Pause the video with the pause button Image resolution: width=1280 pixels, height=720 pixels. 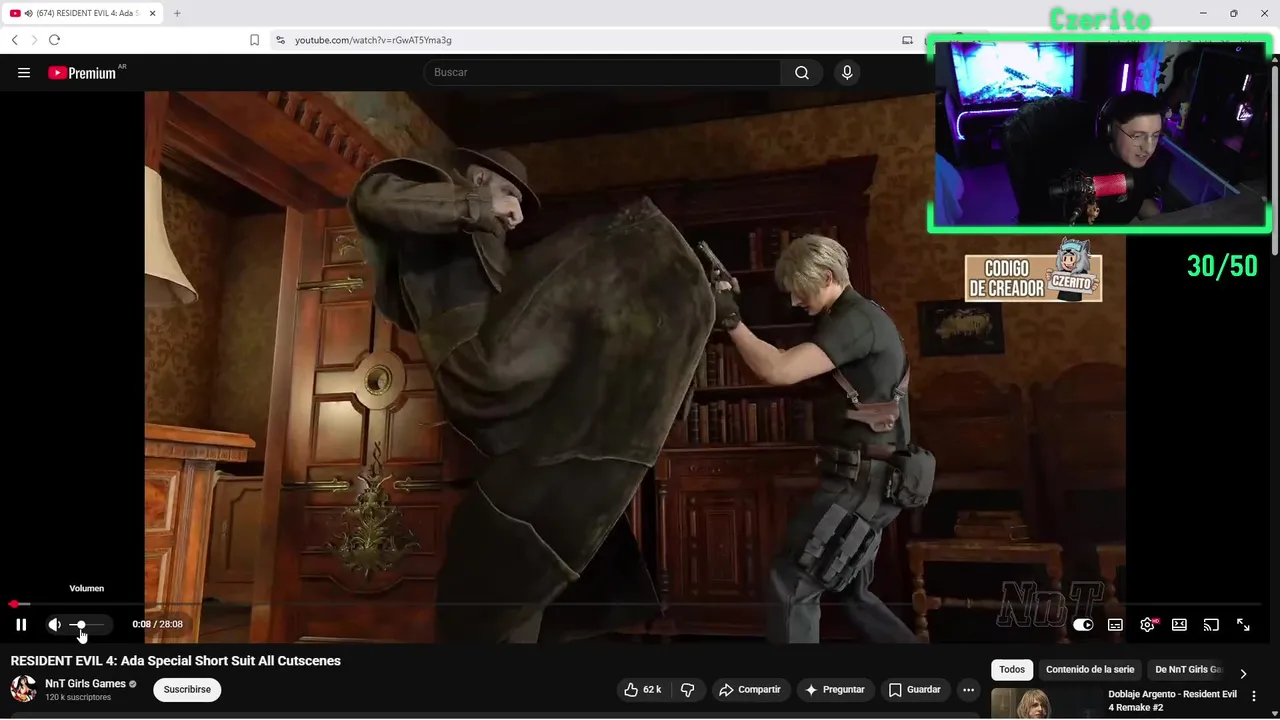point(21,624)
